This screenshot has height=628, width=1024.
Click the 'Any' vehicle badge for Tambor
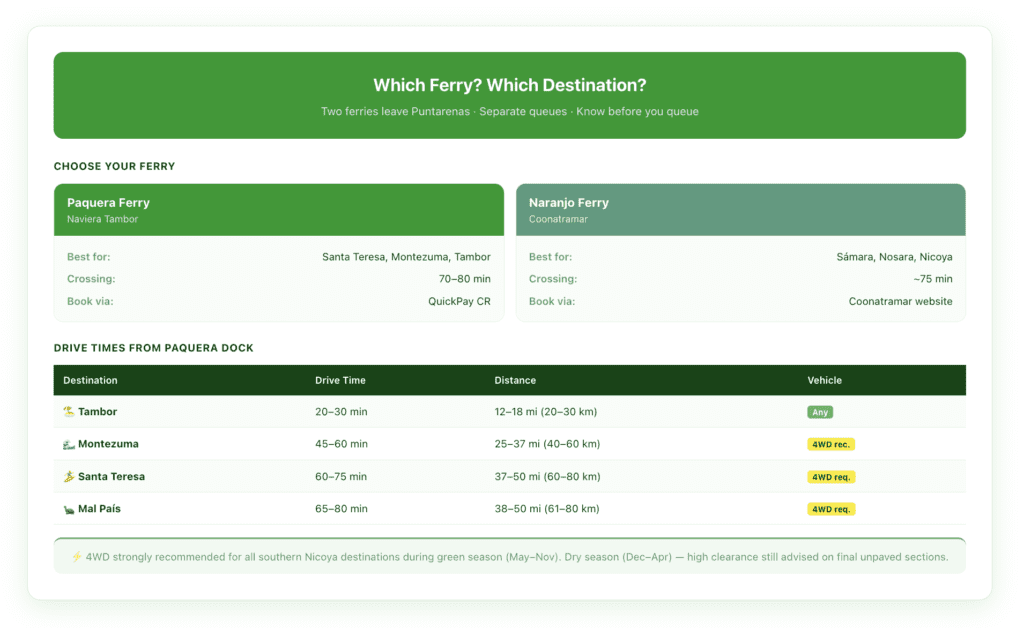(x=820, y=412)
